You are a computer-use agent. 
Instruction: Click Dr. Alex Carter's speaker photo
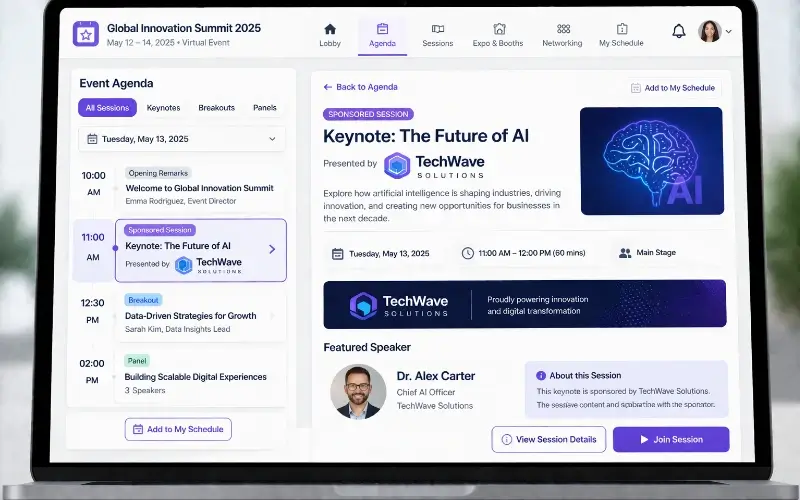[x=358, y=391]
